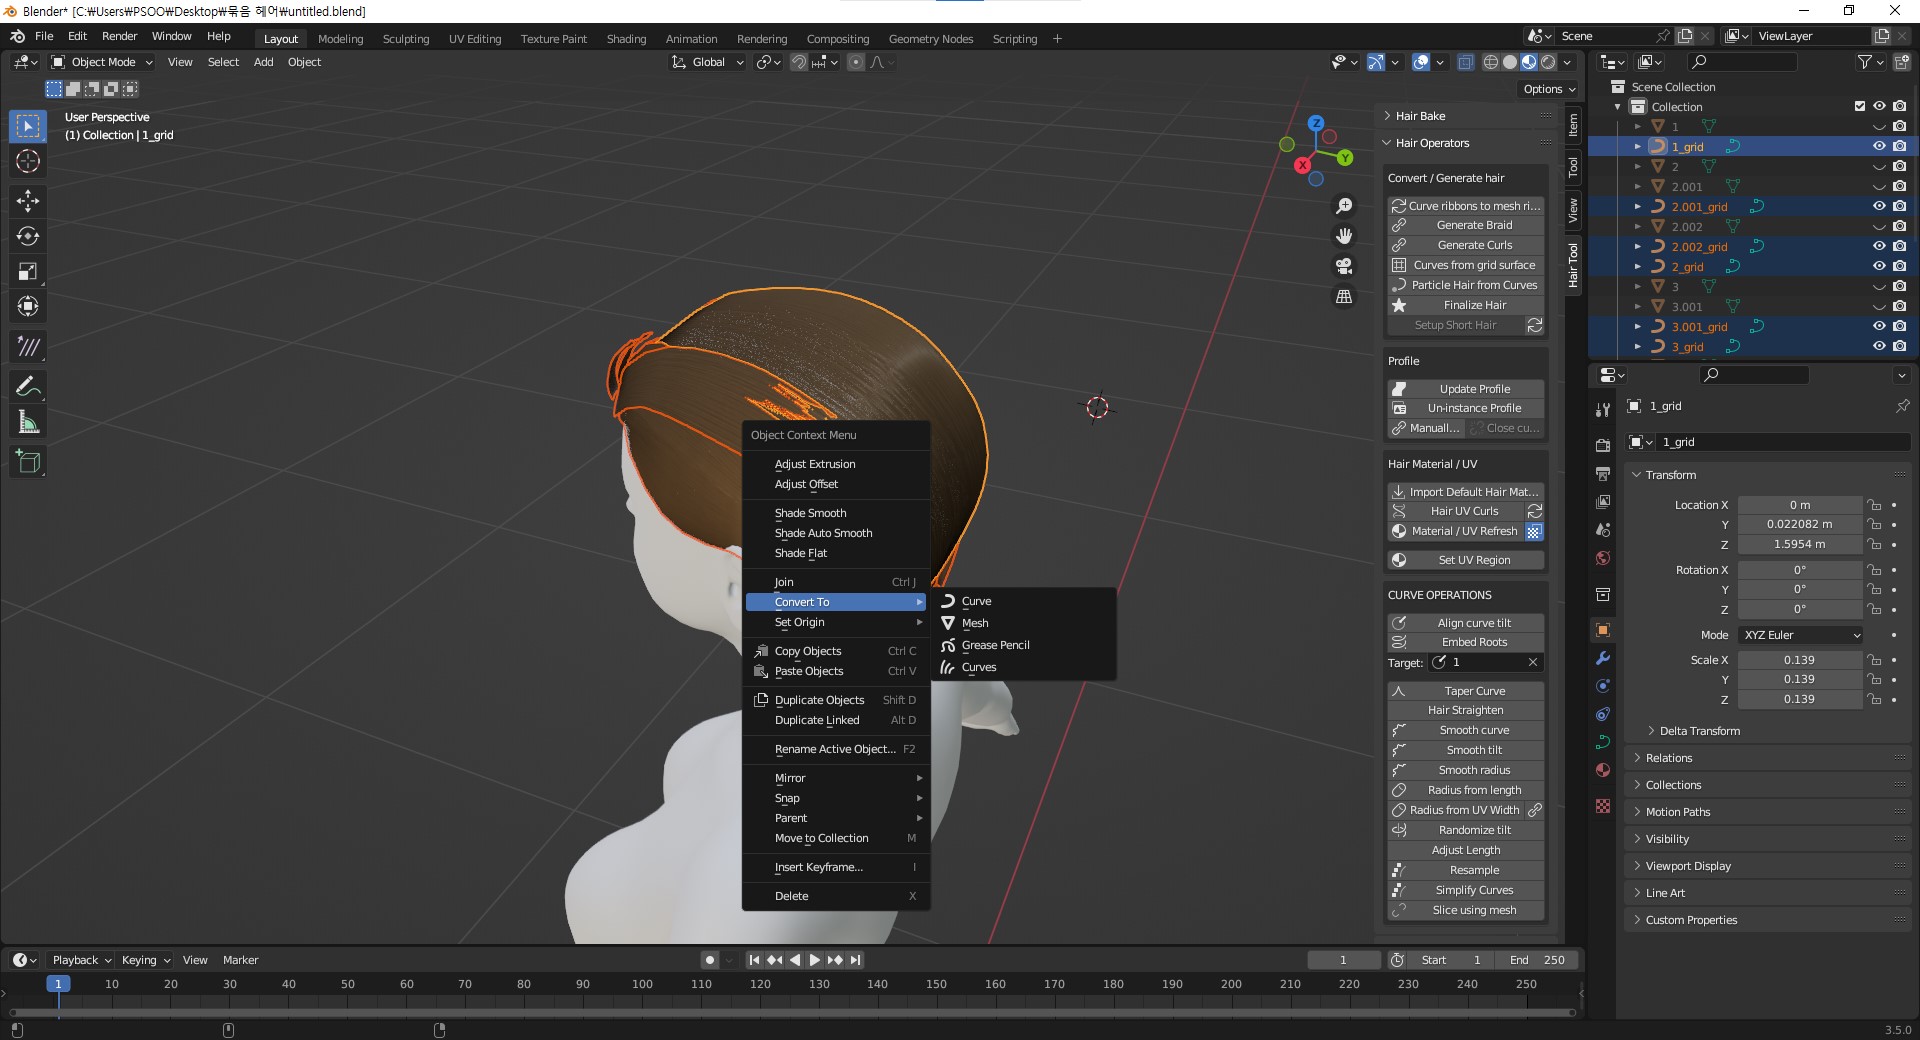Open the Object Mode dropdown
Screen dimensions: 1920x1040
(103, 62)
